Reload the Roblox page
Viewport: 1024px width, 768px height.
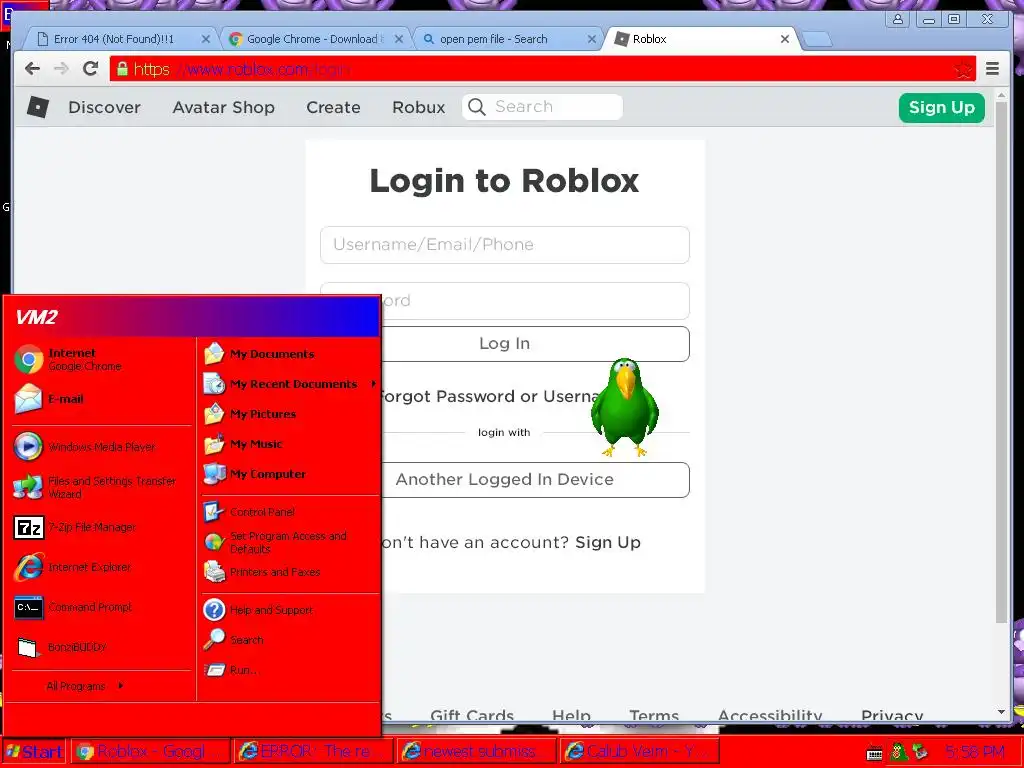[x=91, y=69]
